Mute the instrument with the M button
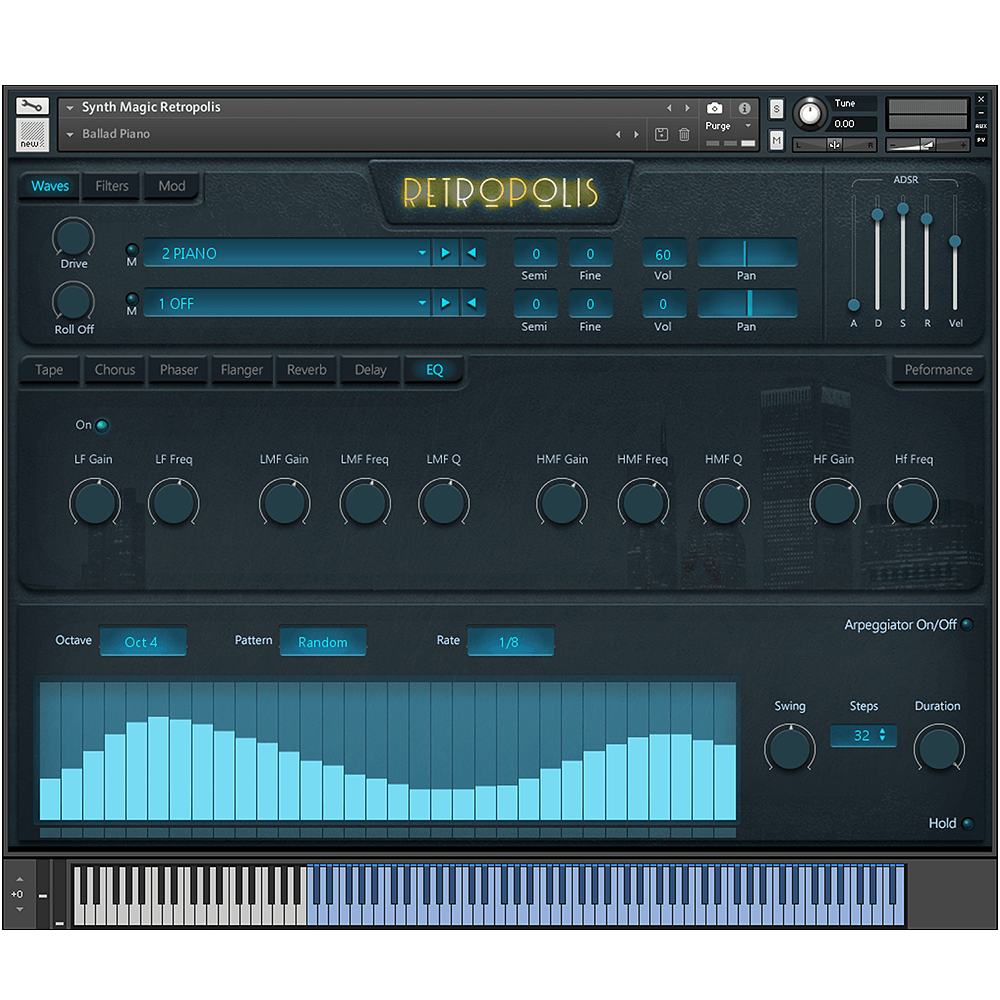 776,140
